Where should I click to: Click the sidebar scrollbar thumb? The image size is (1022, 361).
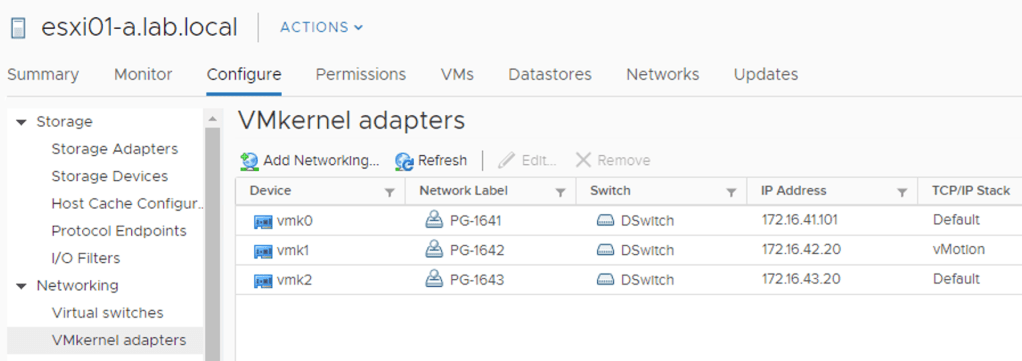click(212, 244)
